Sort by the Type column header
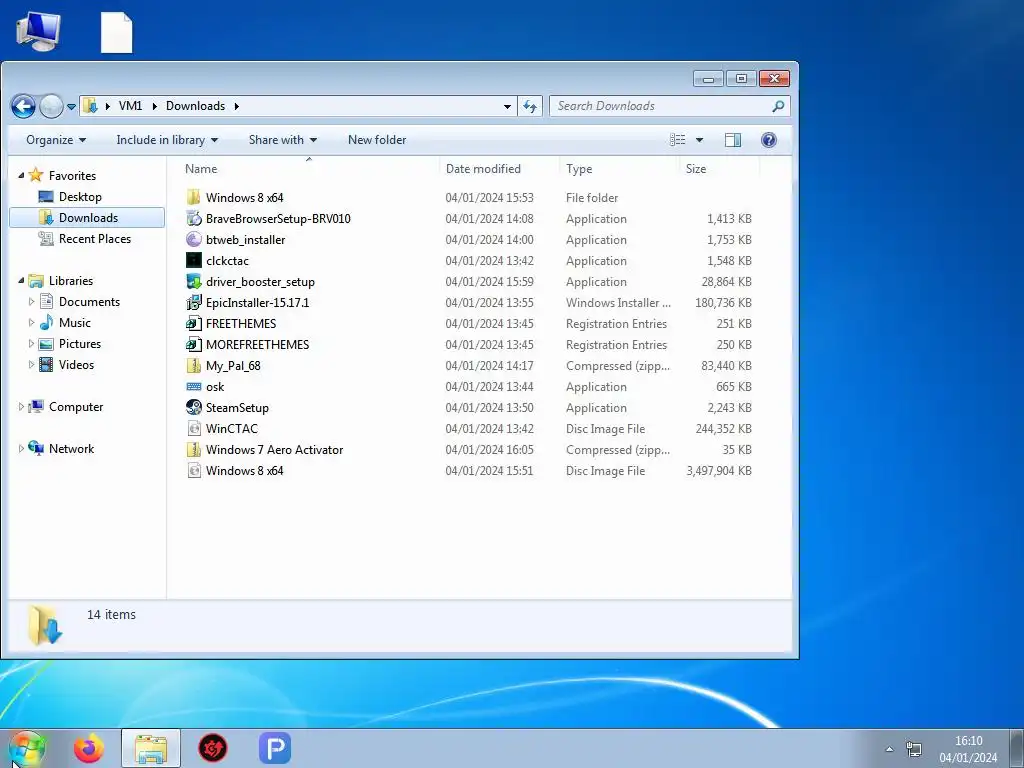Viewport: 1024px width, 768px height. (x=619, y=168)
